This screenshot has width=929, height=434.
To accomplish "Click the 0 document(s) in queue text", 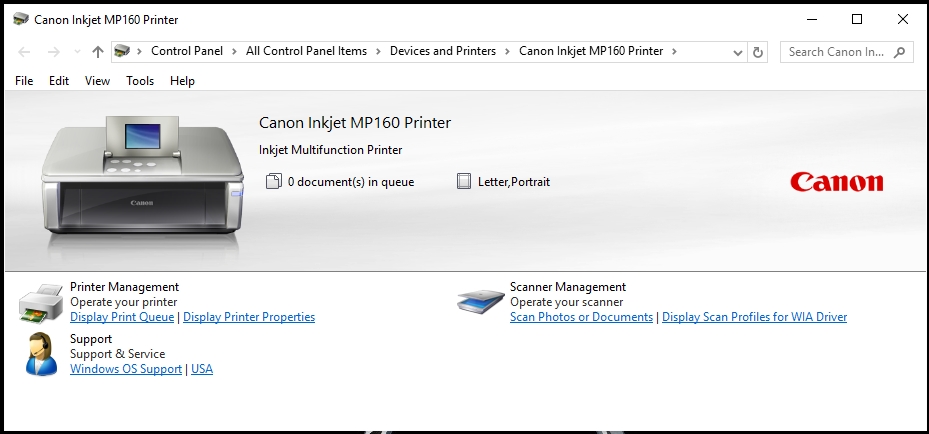I will [x=351, y=182].
